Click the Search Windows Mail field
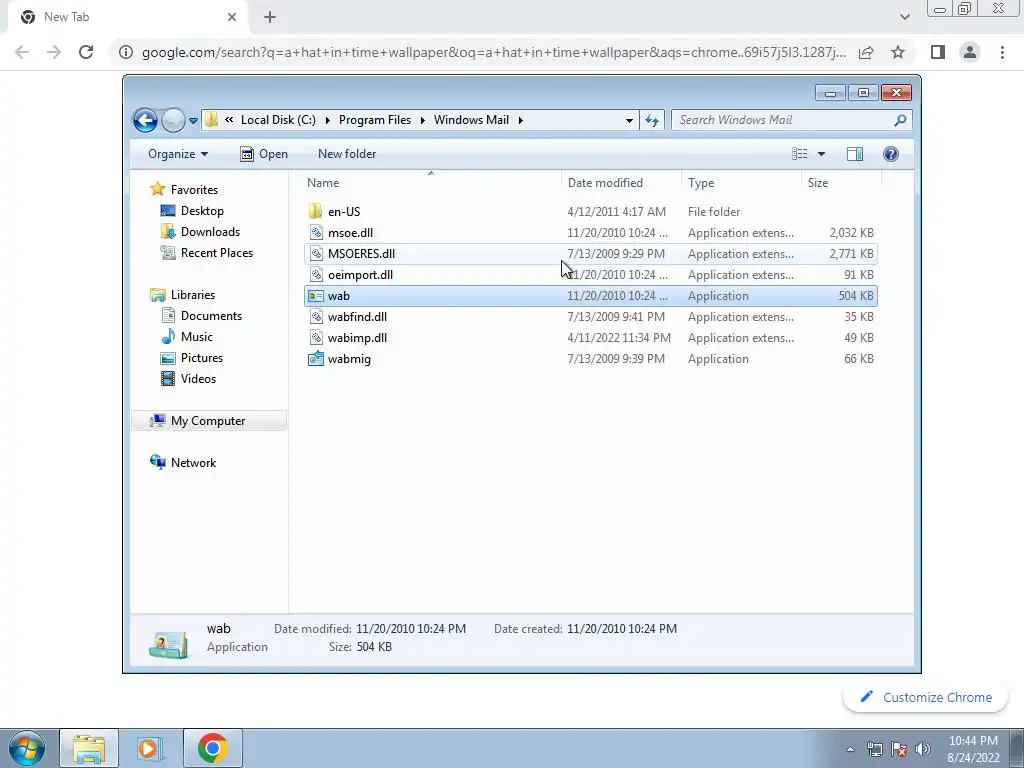1024x768 pixels. (x=784, y=120)
